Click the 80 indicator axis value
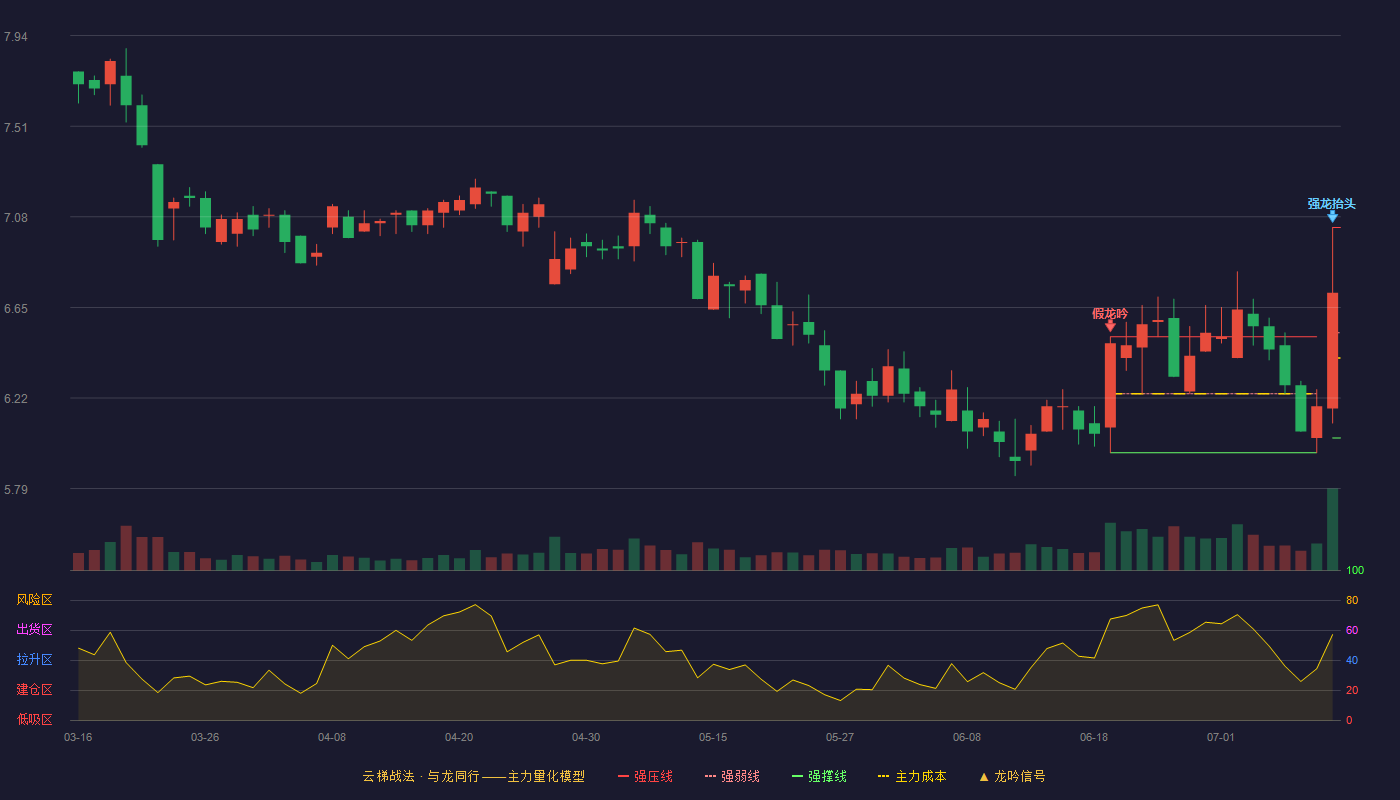 point(1352,600)
